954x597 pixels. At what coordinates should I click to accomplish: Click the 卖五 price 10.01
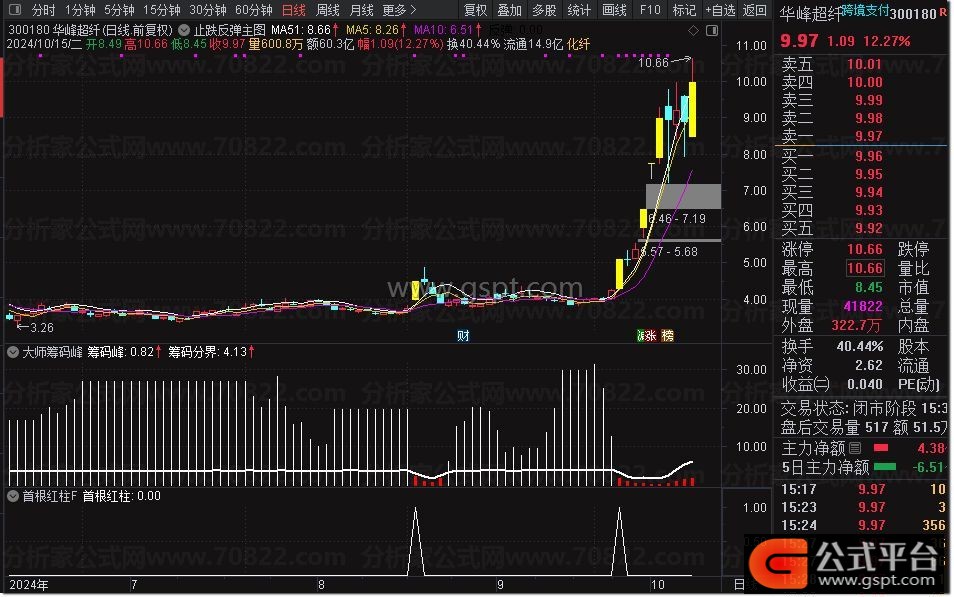coord(865,64)
